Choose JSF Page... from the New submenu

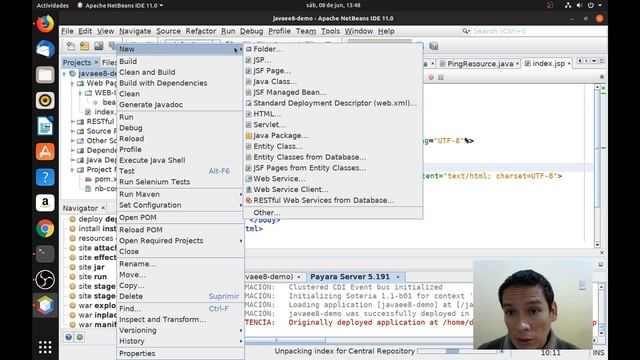tap(333, 71)
